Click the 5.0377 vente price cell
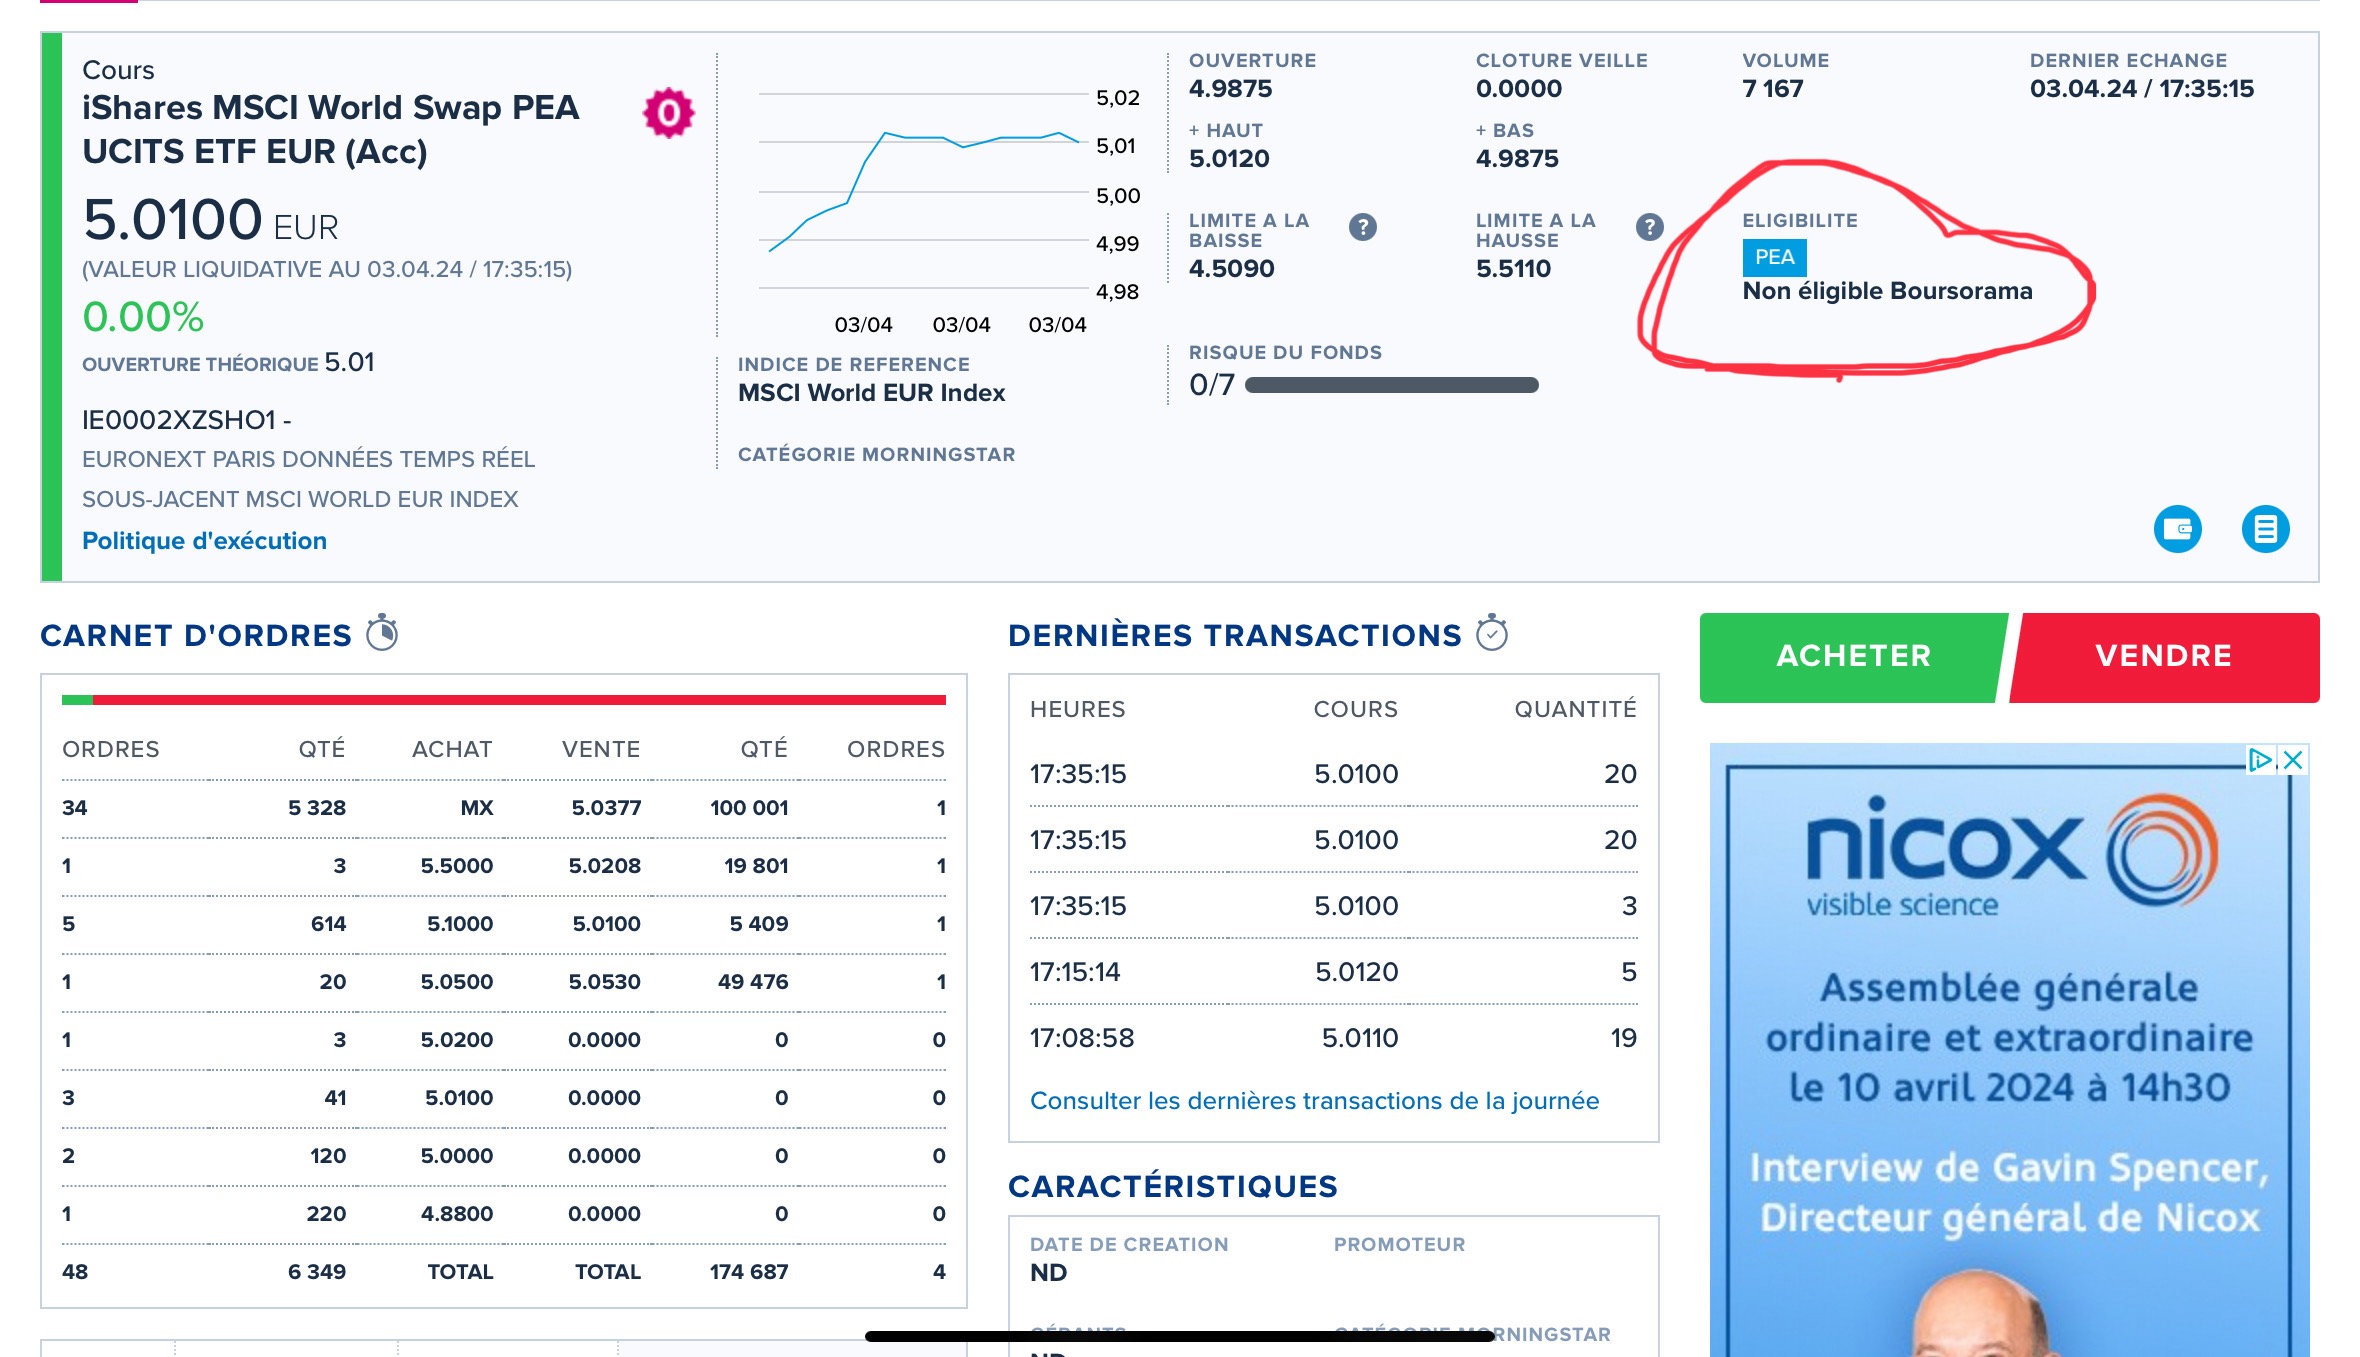 (606, 808)
